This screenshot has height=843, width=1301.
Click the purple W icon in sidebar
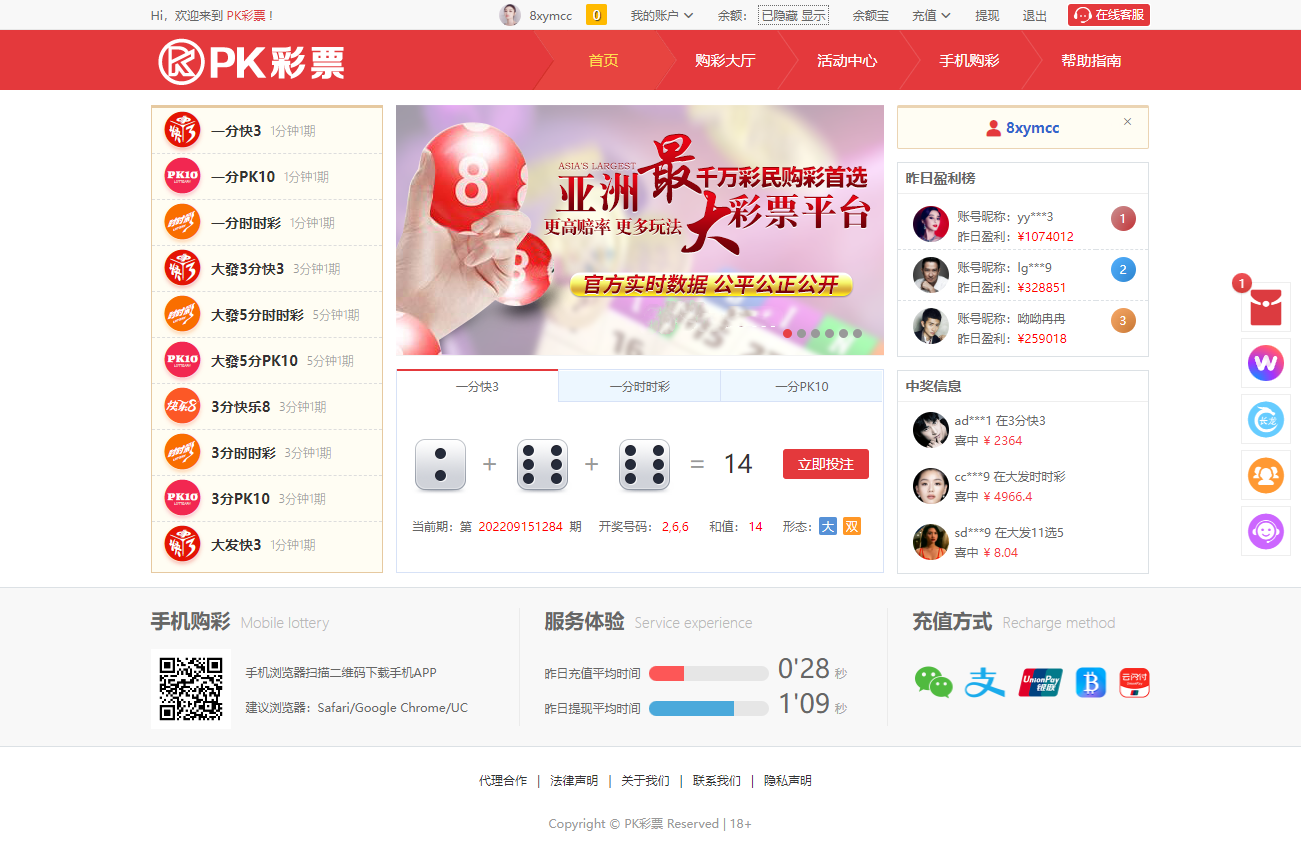[x=1265, y=363]
